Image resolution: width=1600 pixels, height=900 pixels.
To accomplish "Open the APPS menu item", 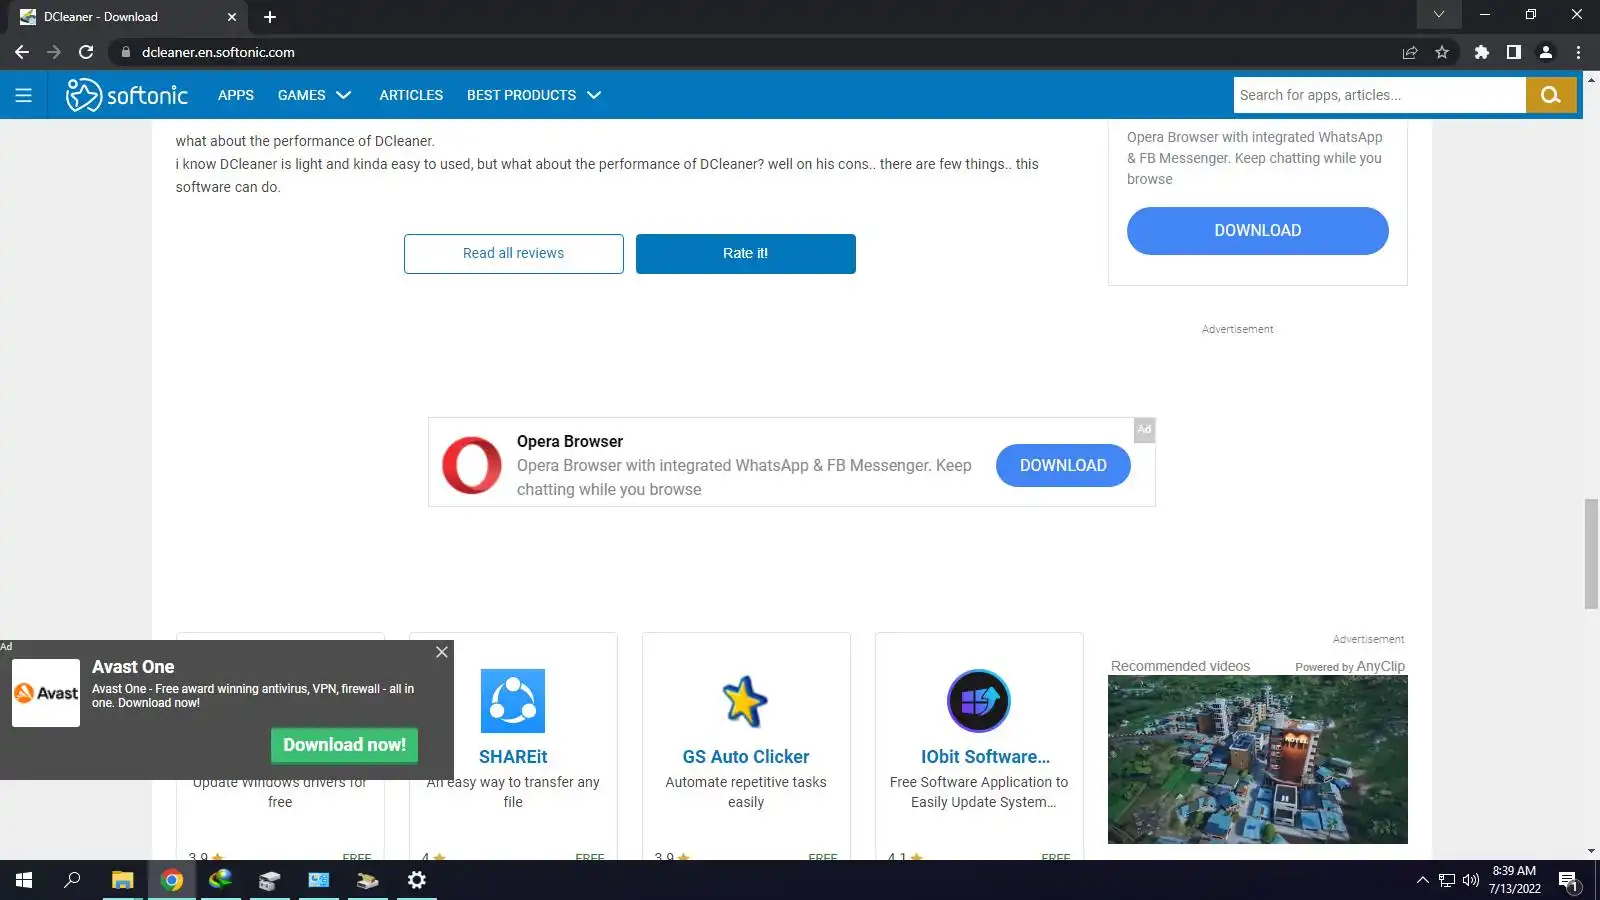I will (236, 95).
